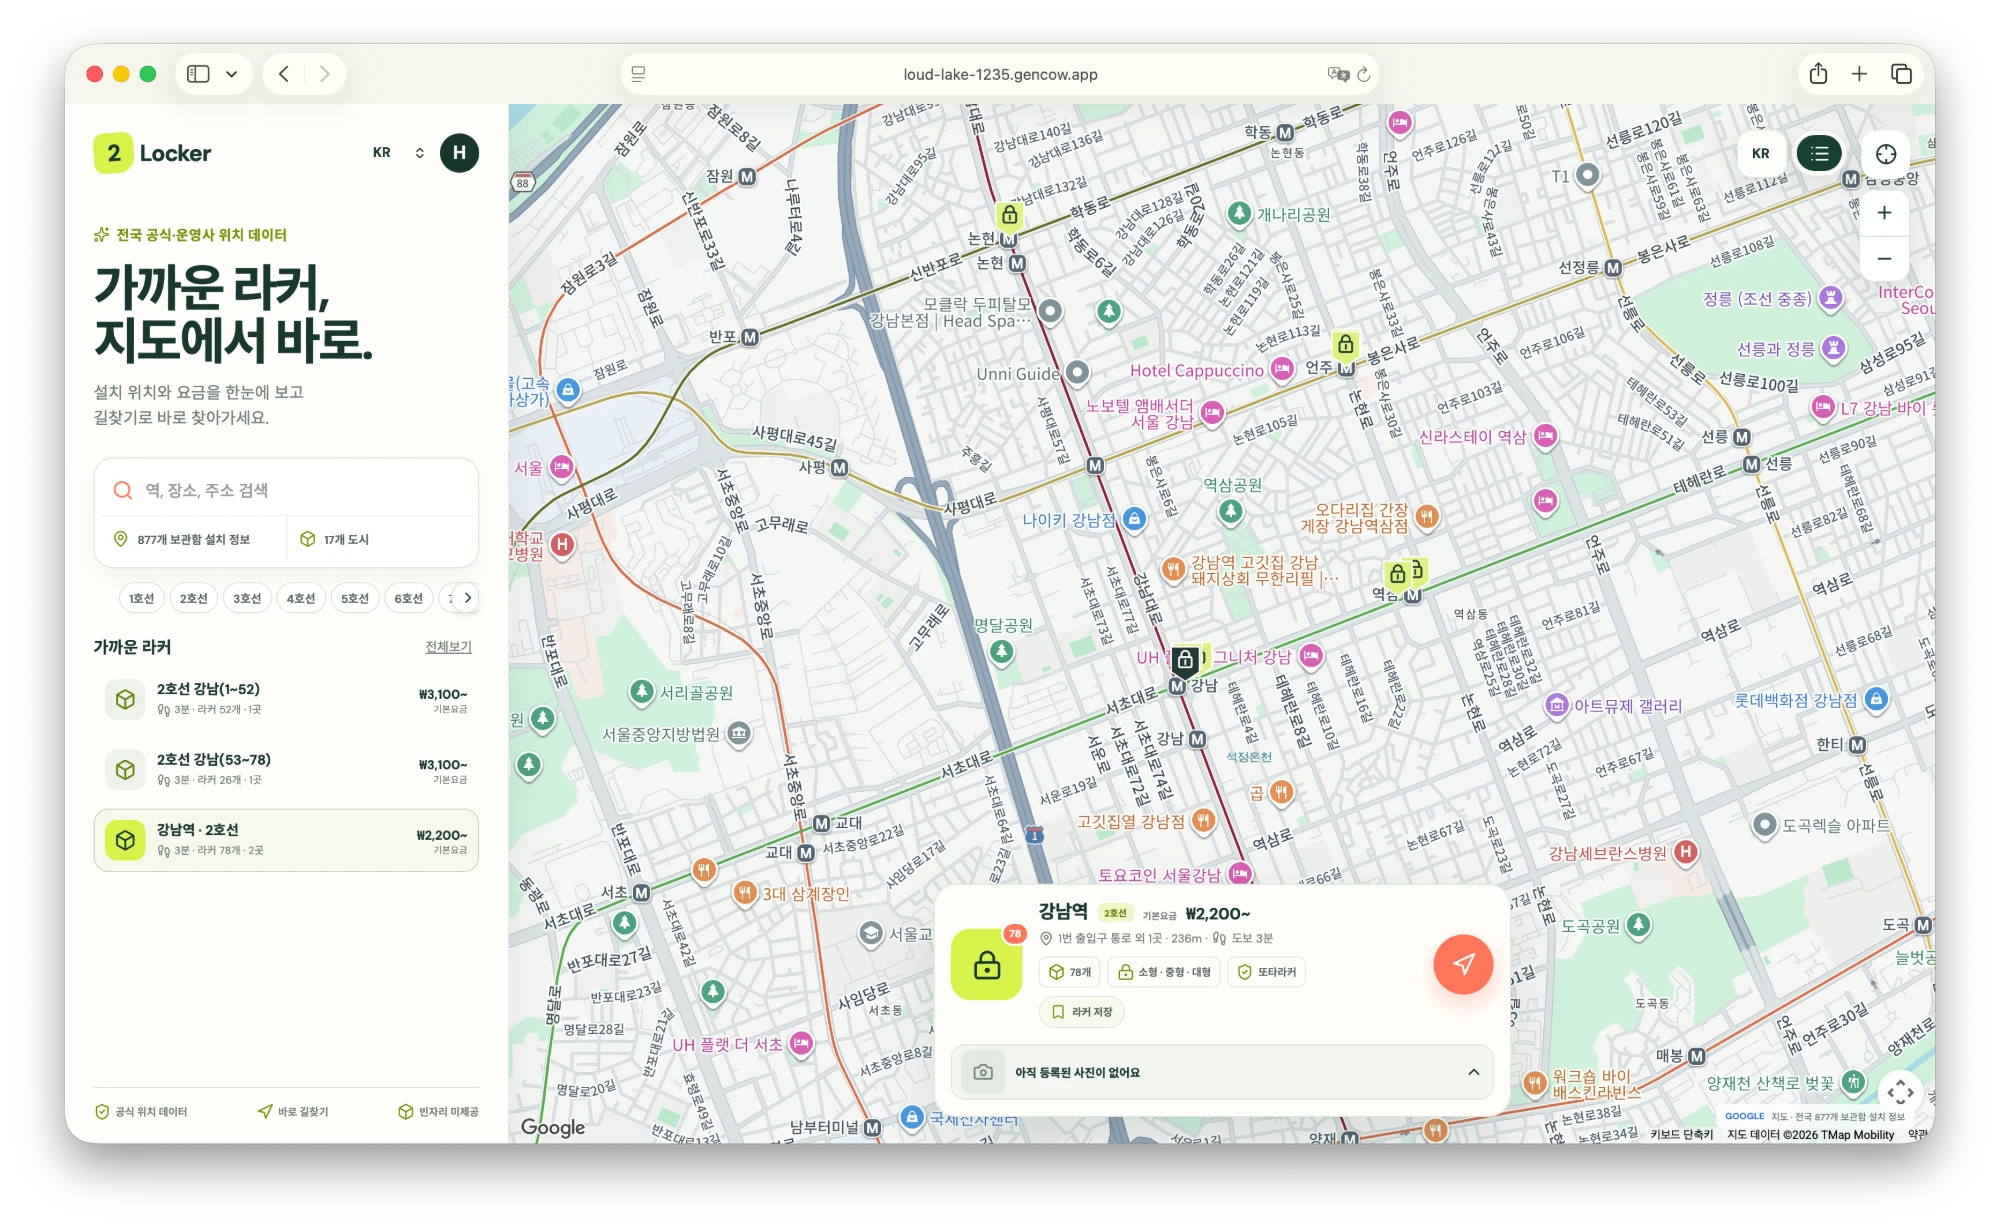Image resolution: width=2000 pixels, height=1229 pixels.
Task: Click the locker pin near 논현 station
Action: point(1010,215)
